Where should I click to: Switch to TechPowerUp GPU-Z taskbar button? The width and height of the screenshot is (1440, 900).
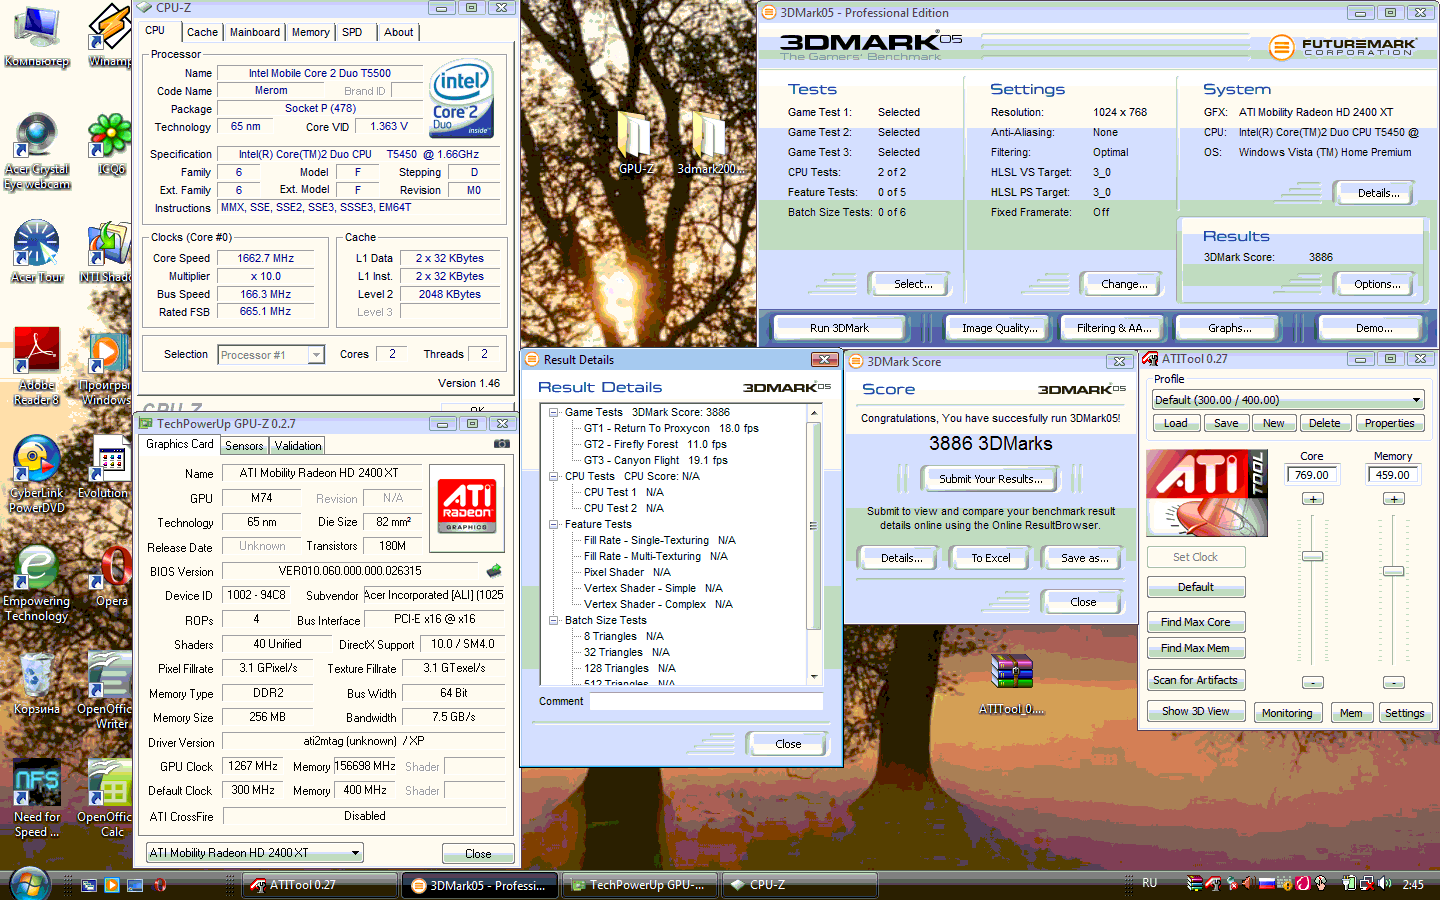point(641,885)
